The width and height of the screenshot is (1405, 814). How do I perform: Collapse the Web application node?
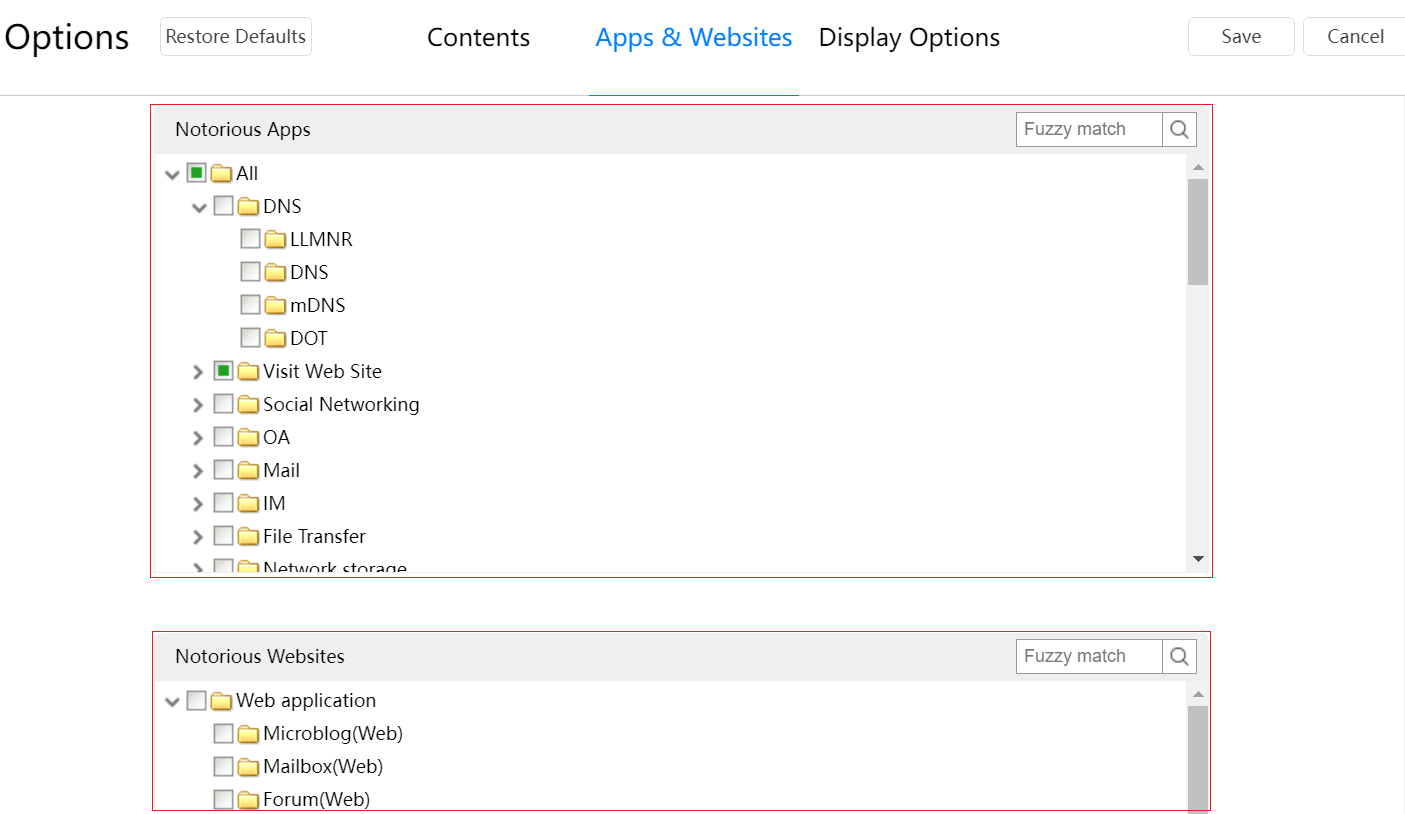[172, 701]
